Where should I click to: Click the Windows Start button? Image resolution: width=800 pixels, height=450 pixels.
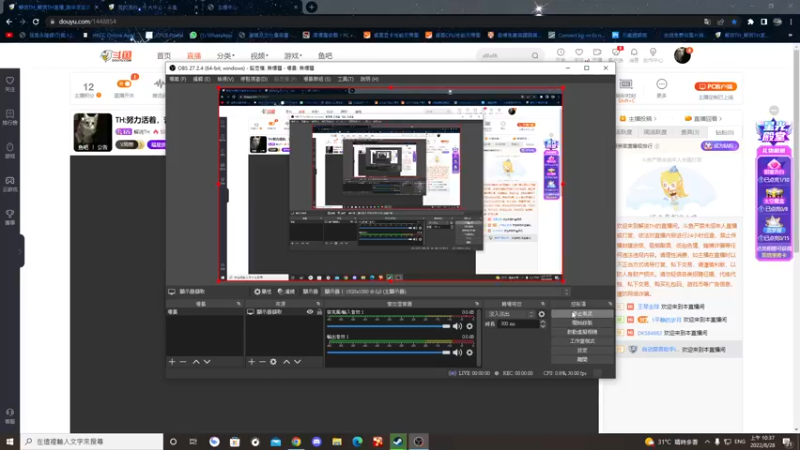(x=10, y=441)
